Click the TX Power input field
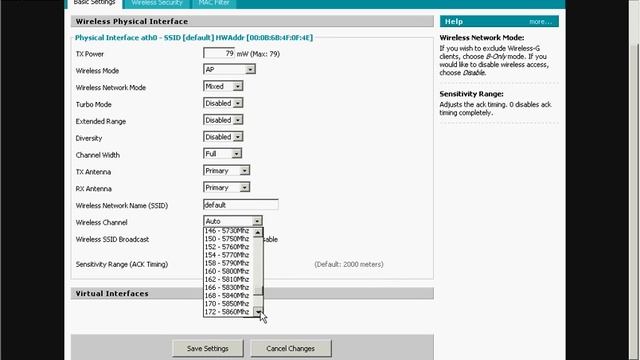This screenshot has height=360, width=640. (219, 53)
